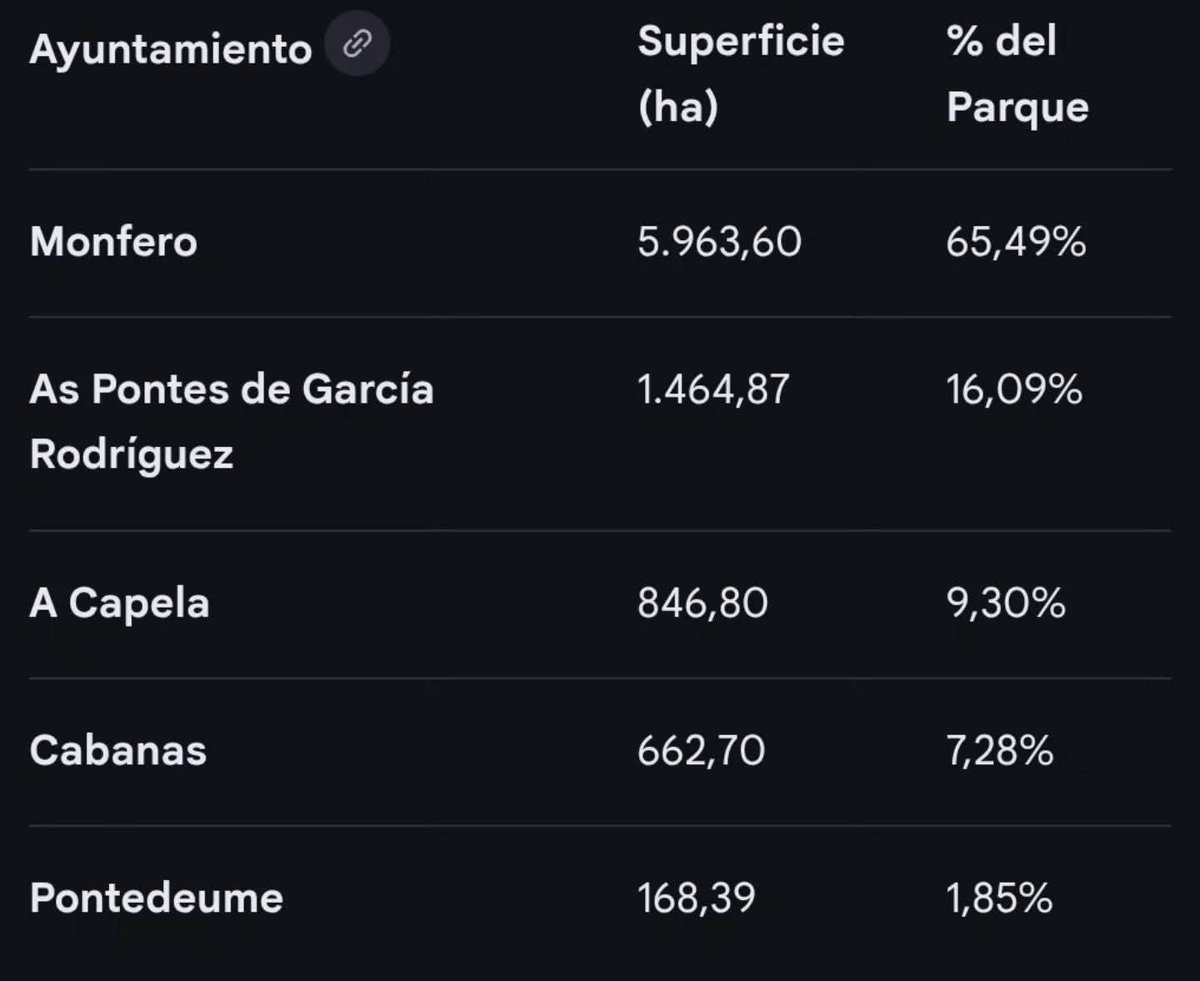Image resolution: width=1200 pixels, height=981 pixels.
Task: Select the Monfero row name
Action: (x=114, y=241)
